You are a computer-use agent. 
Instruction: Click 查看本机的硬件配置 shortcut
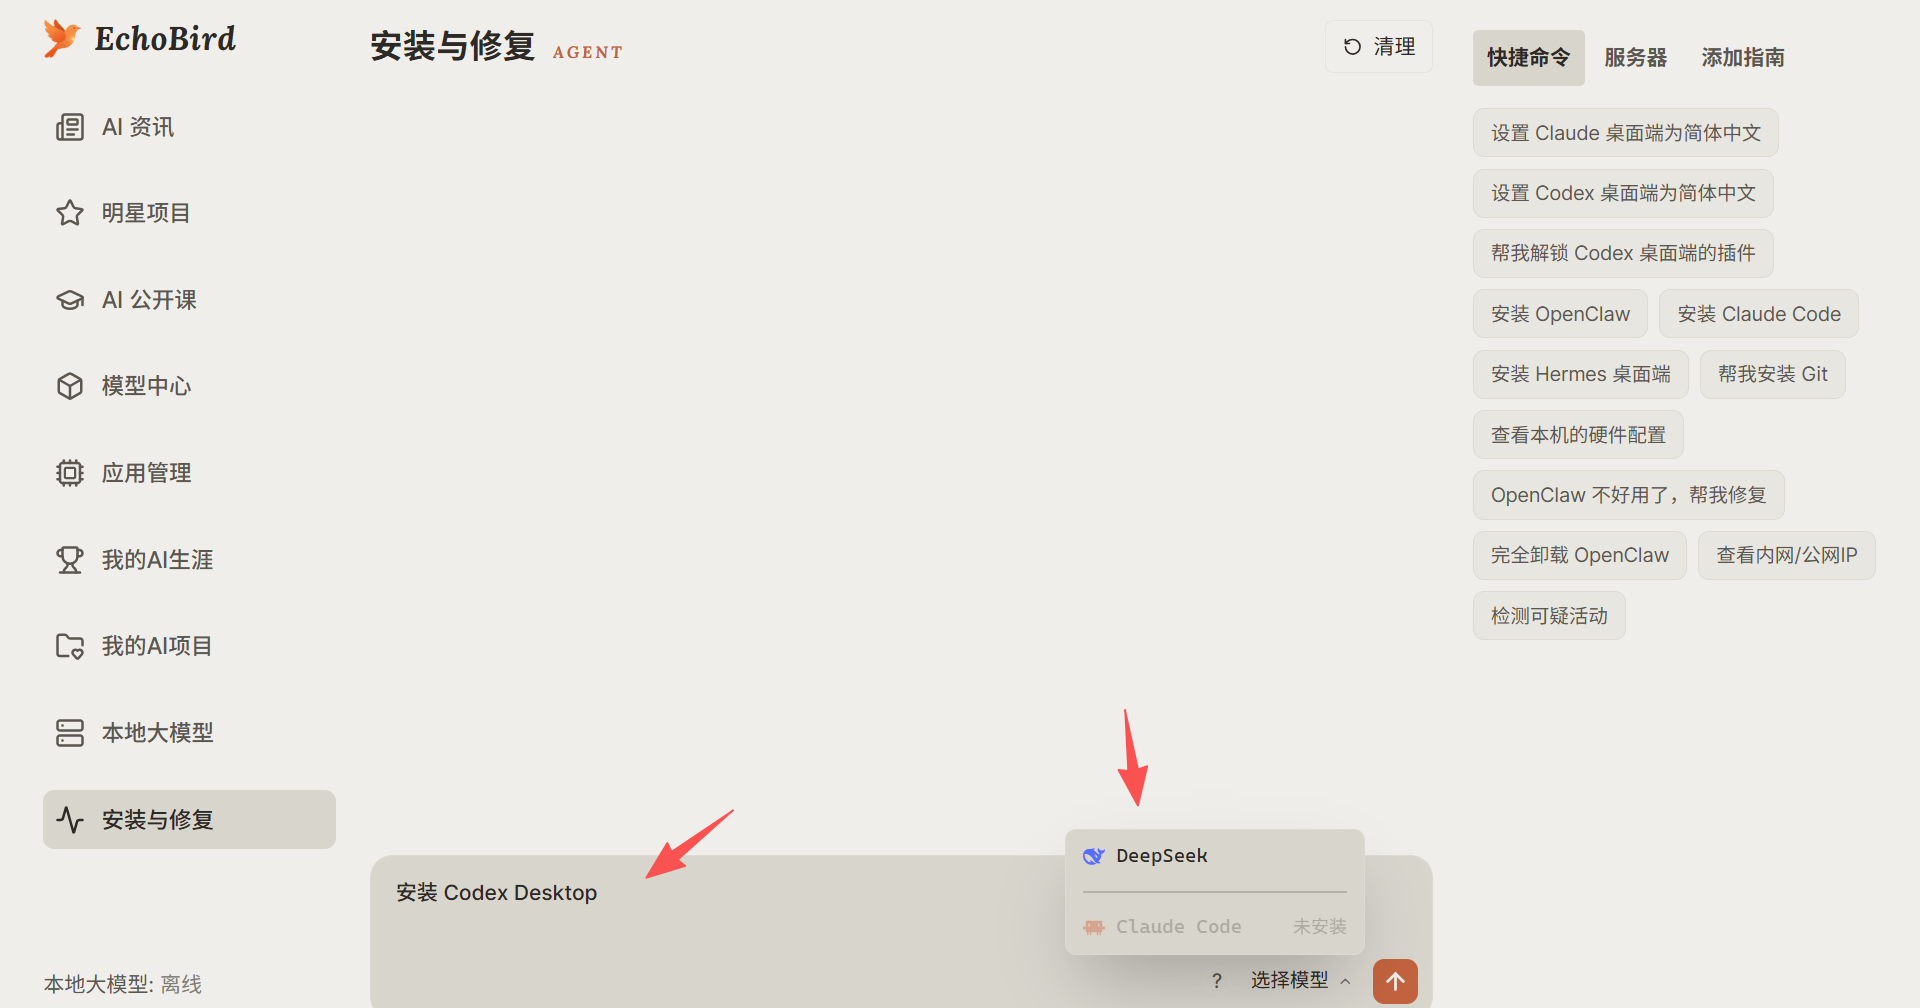click(x=1578, y=435)
